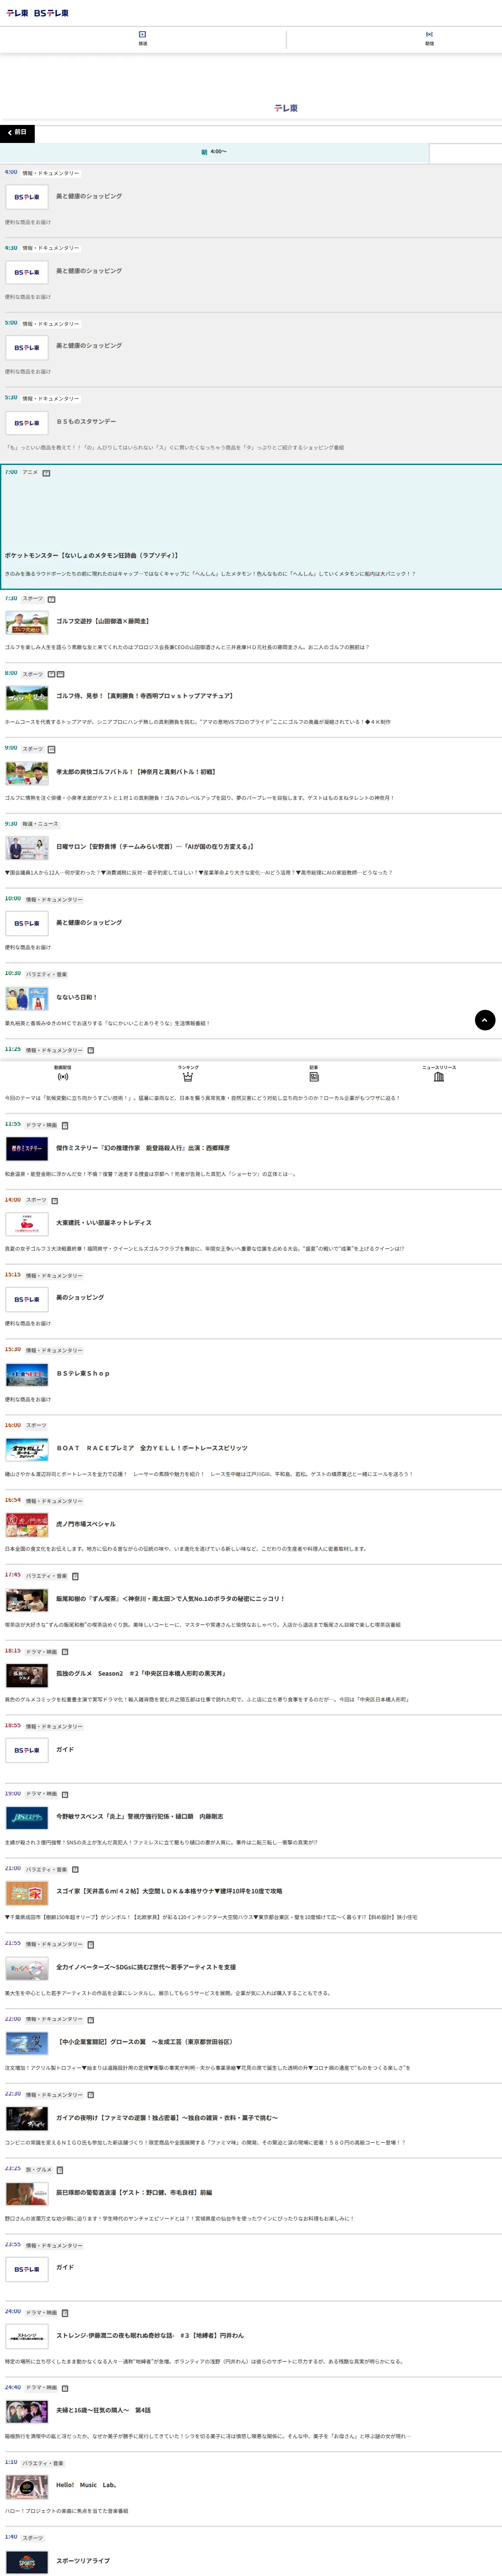Open 4:30 美と健康のショッピング program
The width and height of the screenshot is (502, 2576).
(x=89, y=270)
